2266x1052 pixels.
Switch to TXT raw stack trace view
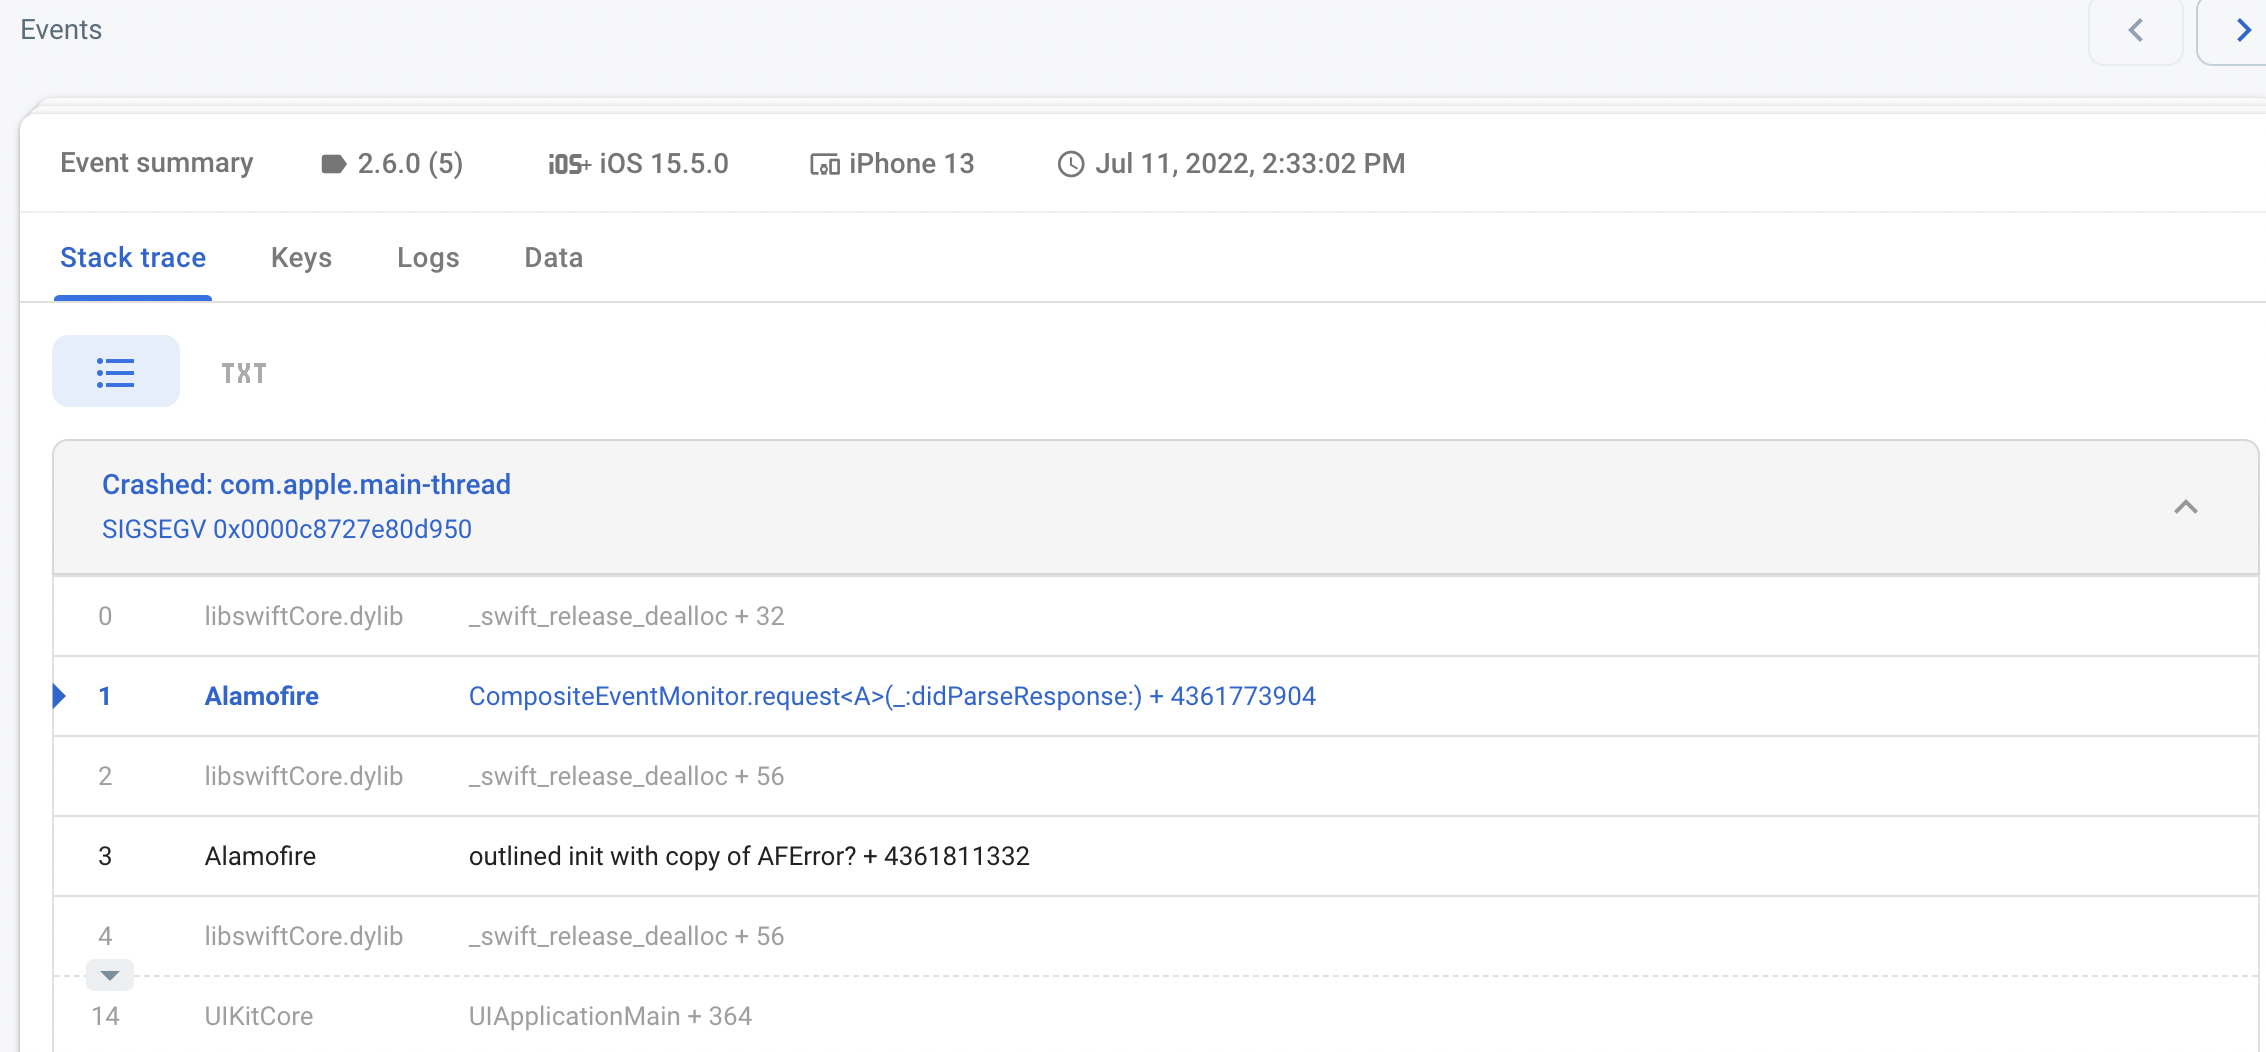243,372
